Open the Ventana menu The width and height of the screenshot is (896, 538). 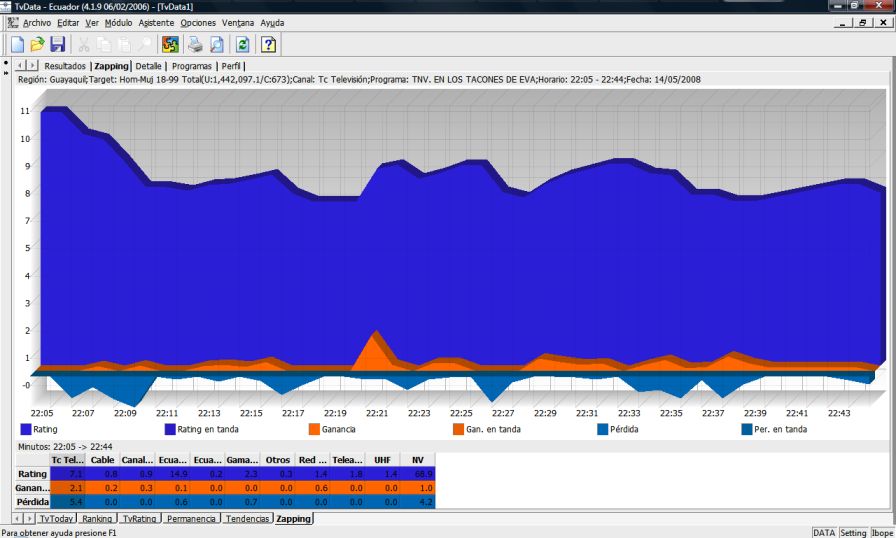(x=238, y=23)
